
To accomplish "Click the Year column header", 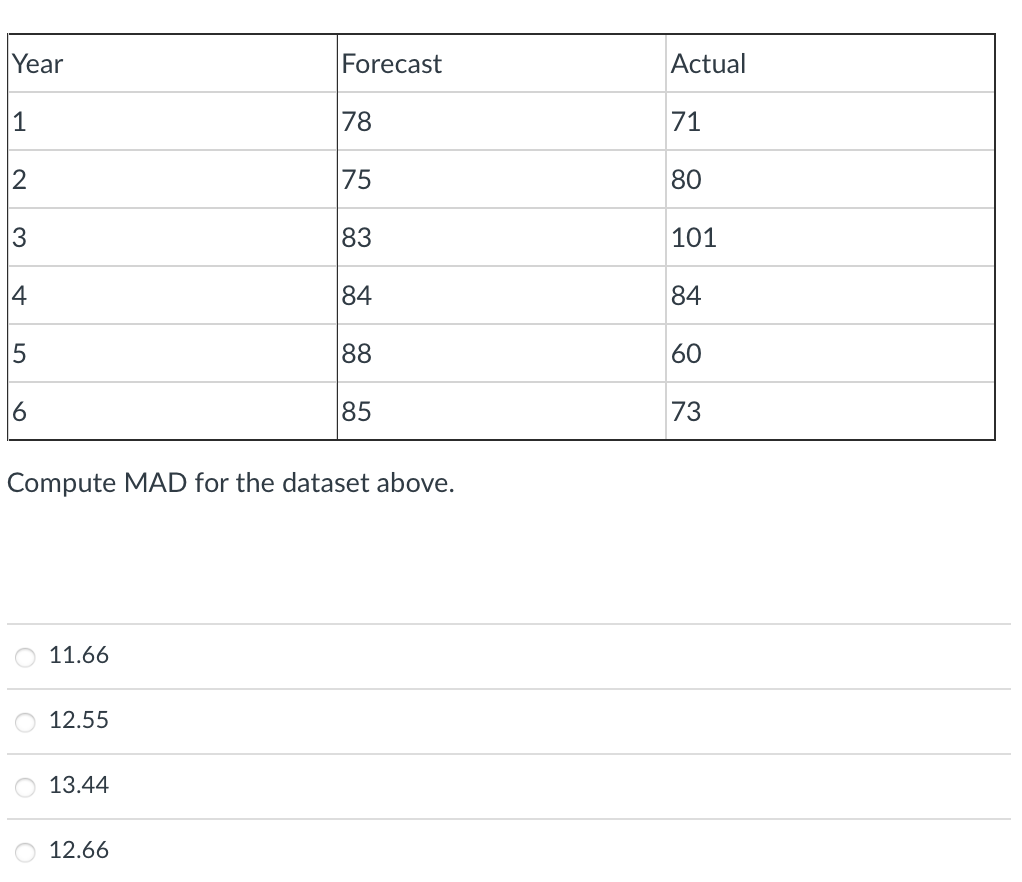I will tap(36, 63).
